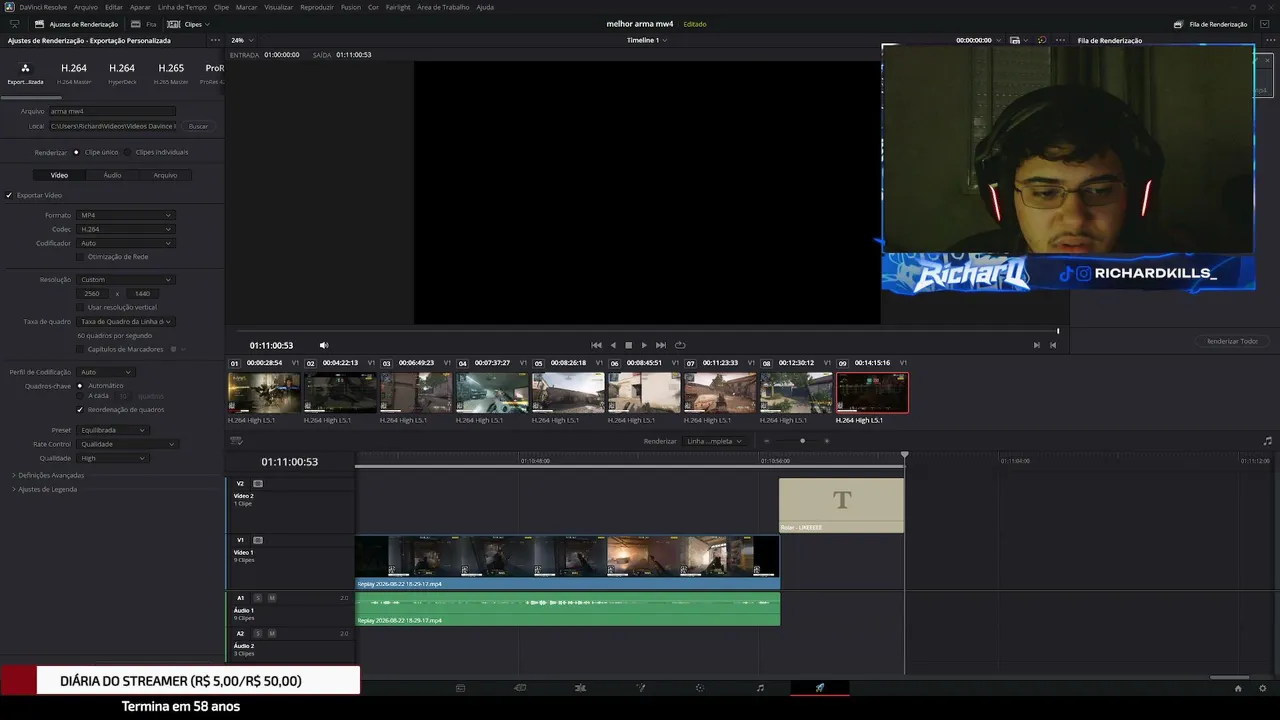Go to project manager home icon
This screenshot has height=720, width=1280.
[1238, 688]
